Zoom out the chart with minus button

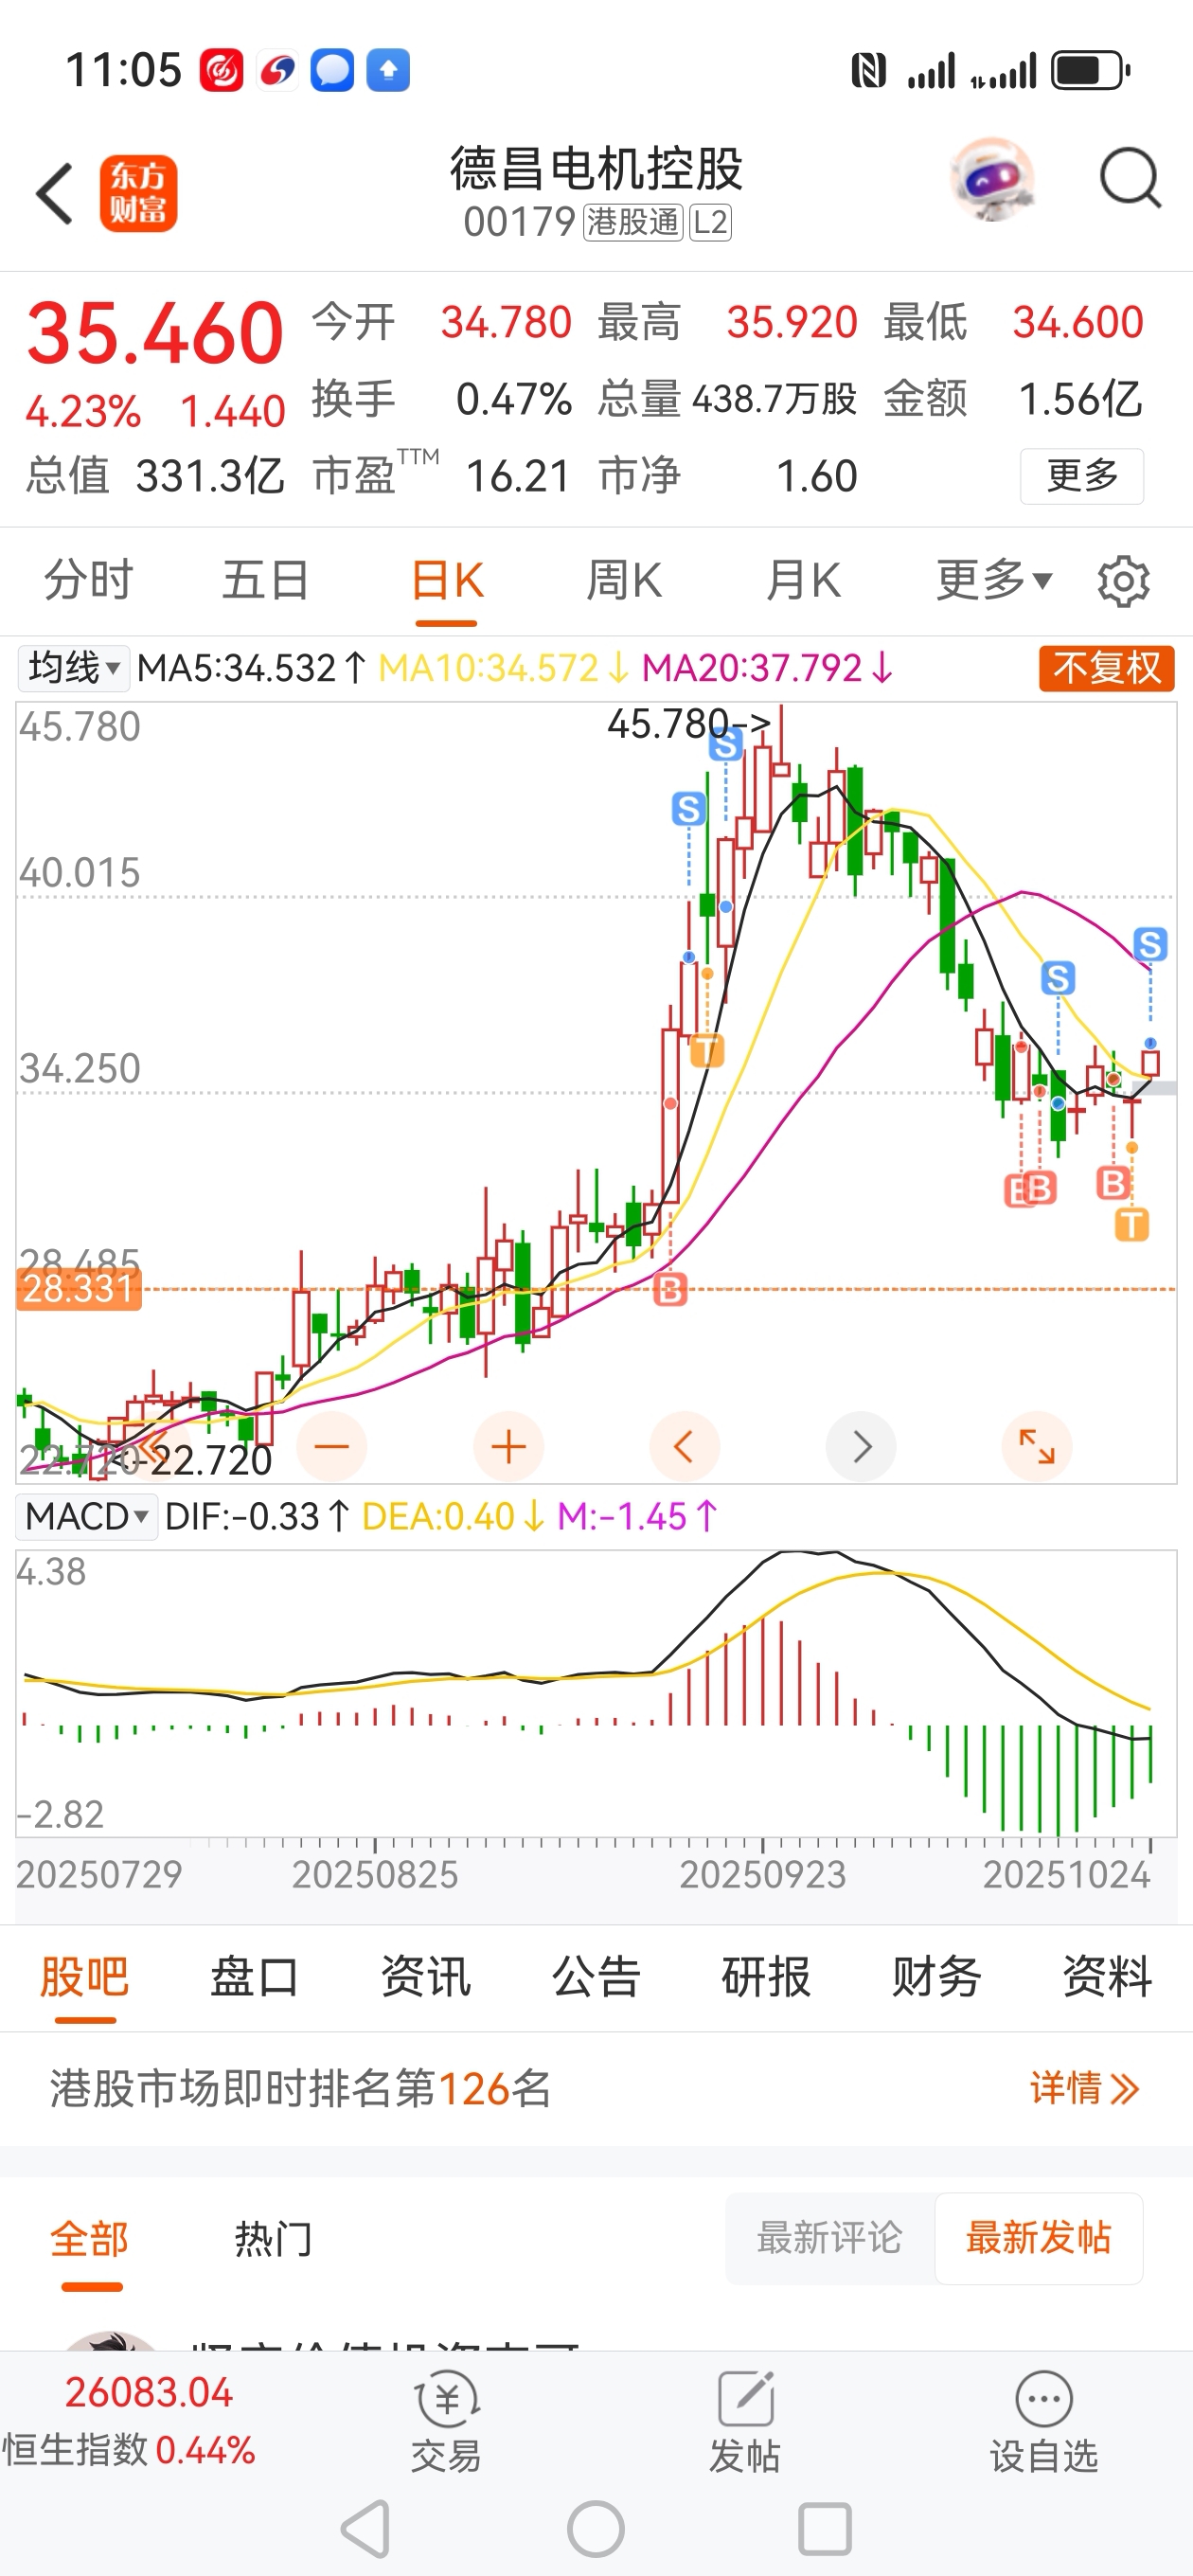[x=332, y=1446]
